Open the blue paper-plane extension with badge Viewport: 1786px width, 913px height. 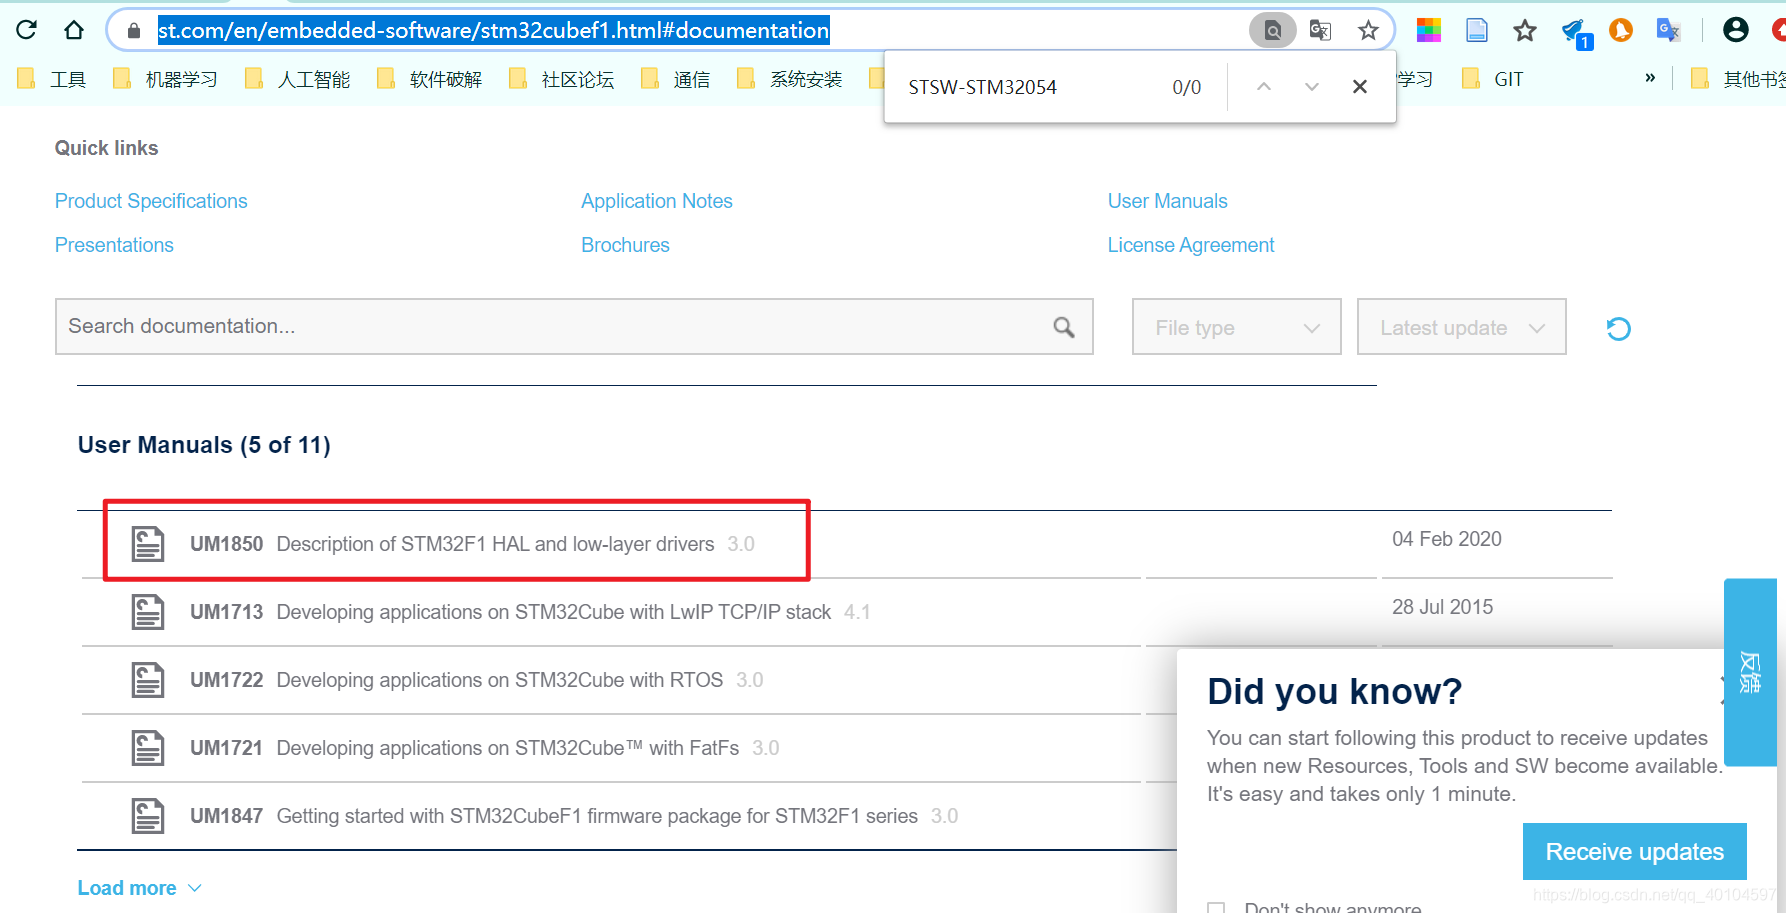pyautogui.click(x=1575, y=33)
